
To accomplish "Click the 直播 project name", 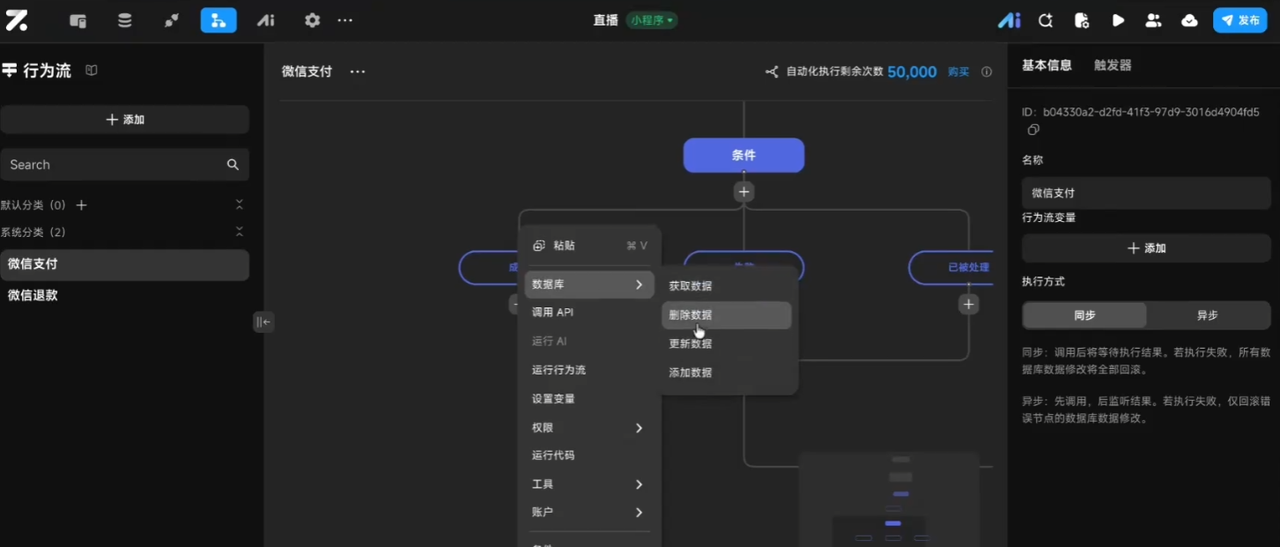I will point(605,20).
